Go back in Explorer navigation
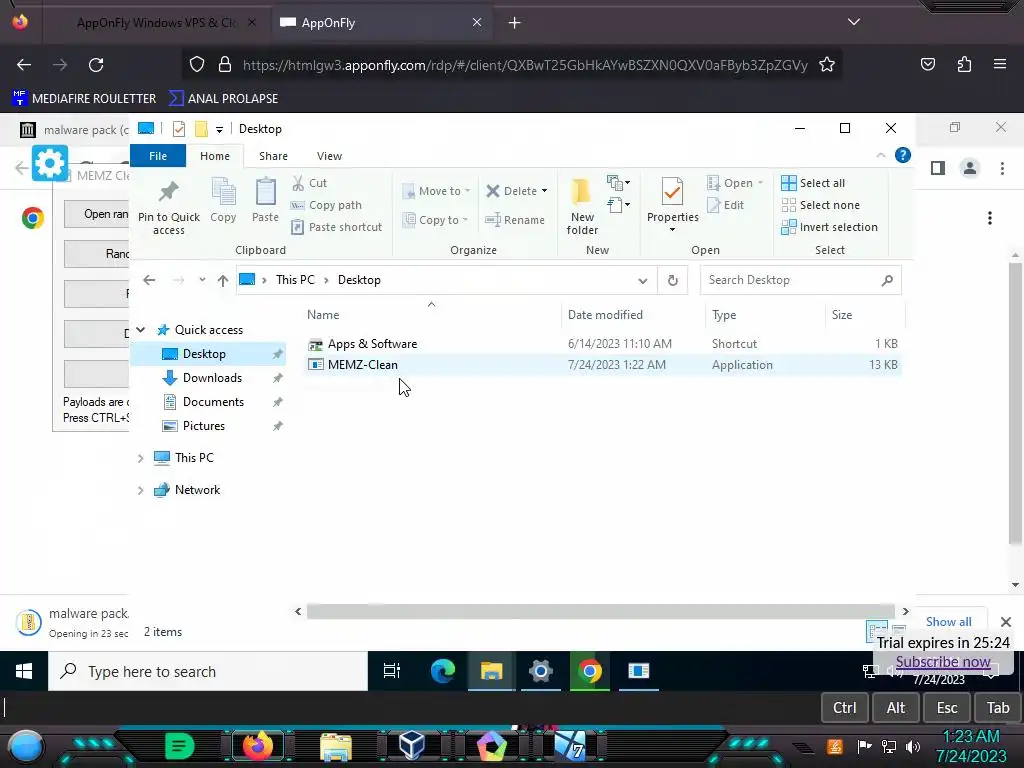This screenshot has width=1024, height=768. tap(149, 280)
